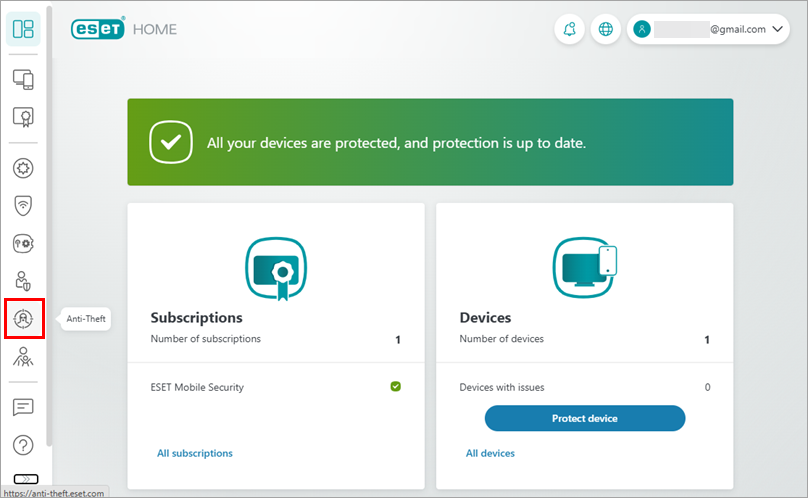Open the Devices icon in sidebar
This screenshot has height=498, width=808.
(23, 78)
